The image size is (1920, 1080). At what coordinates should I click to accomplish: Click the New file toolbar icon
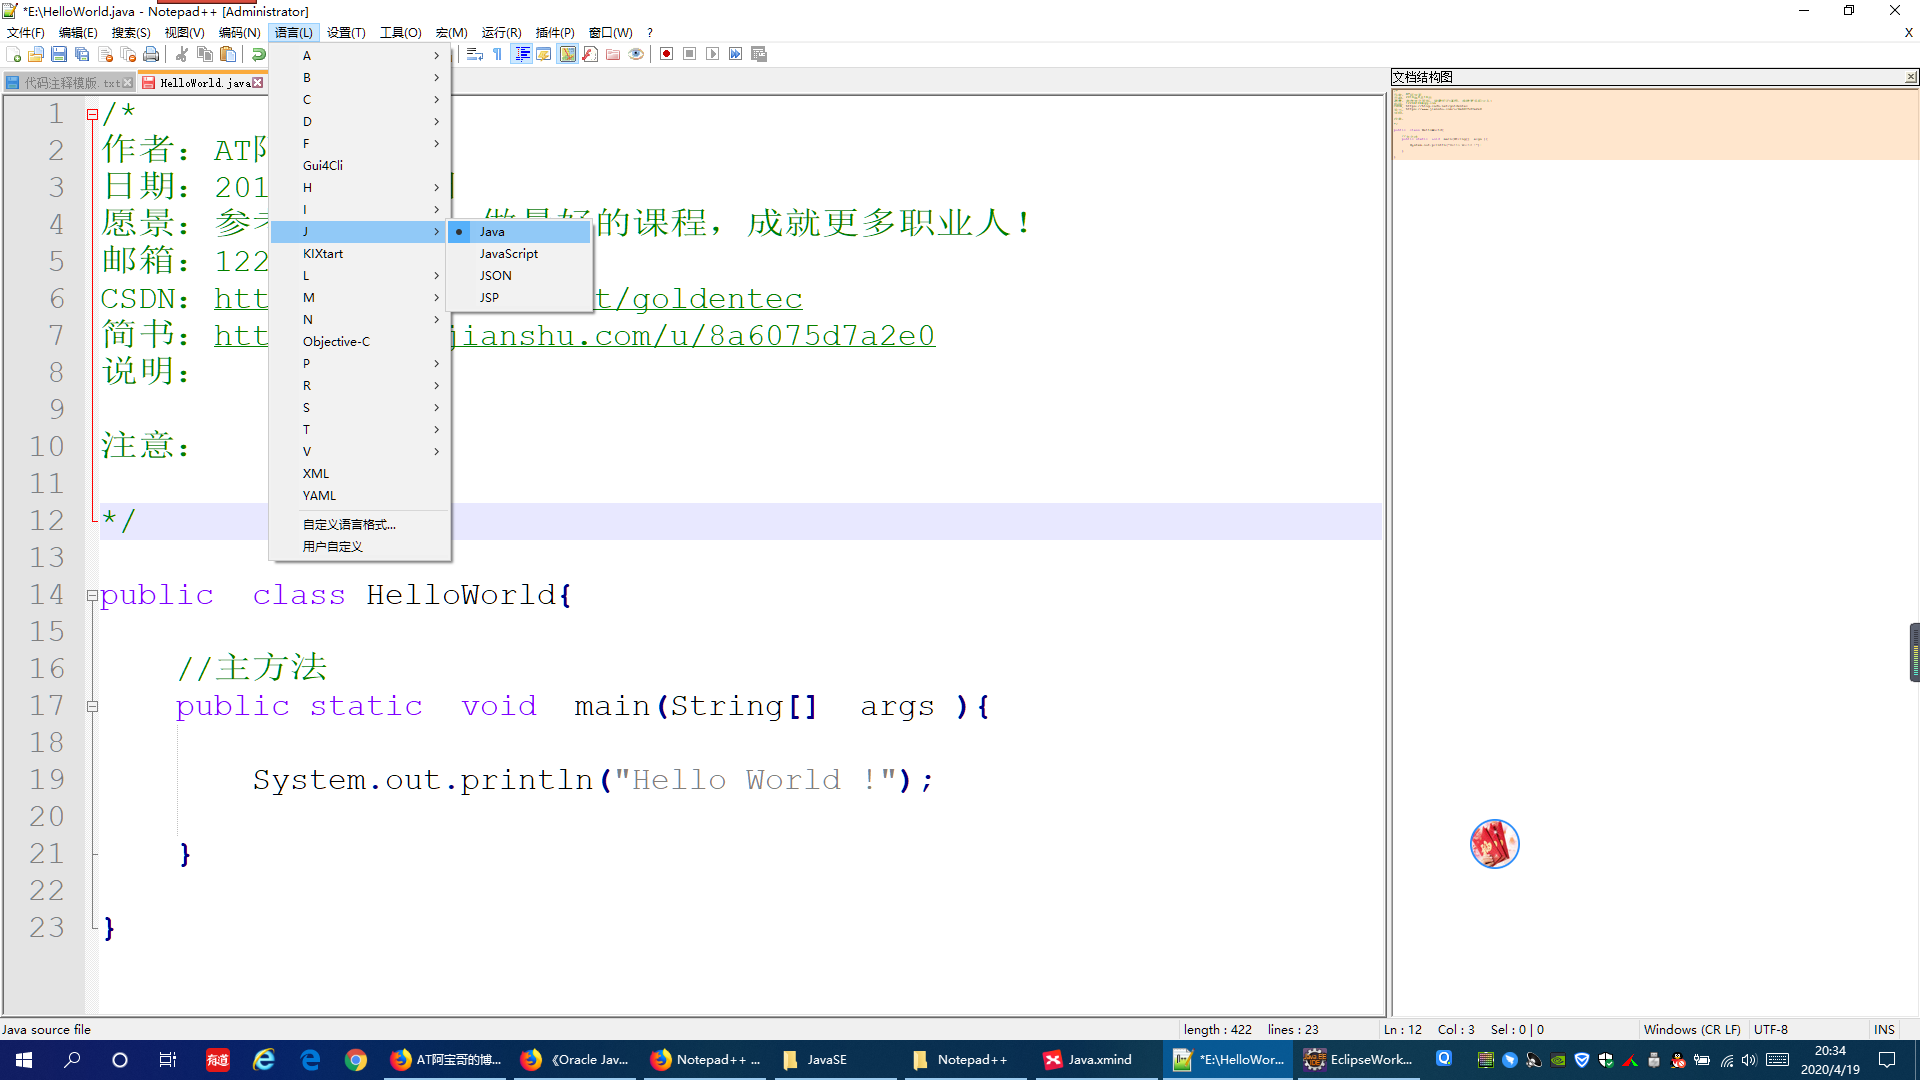click(x=13, y=54)
